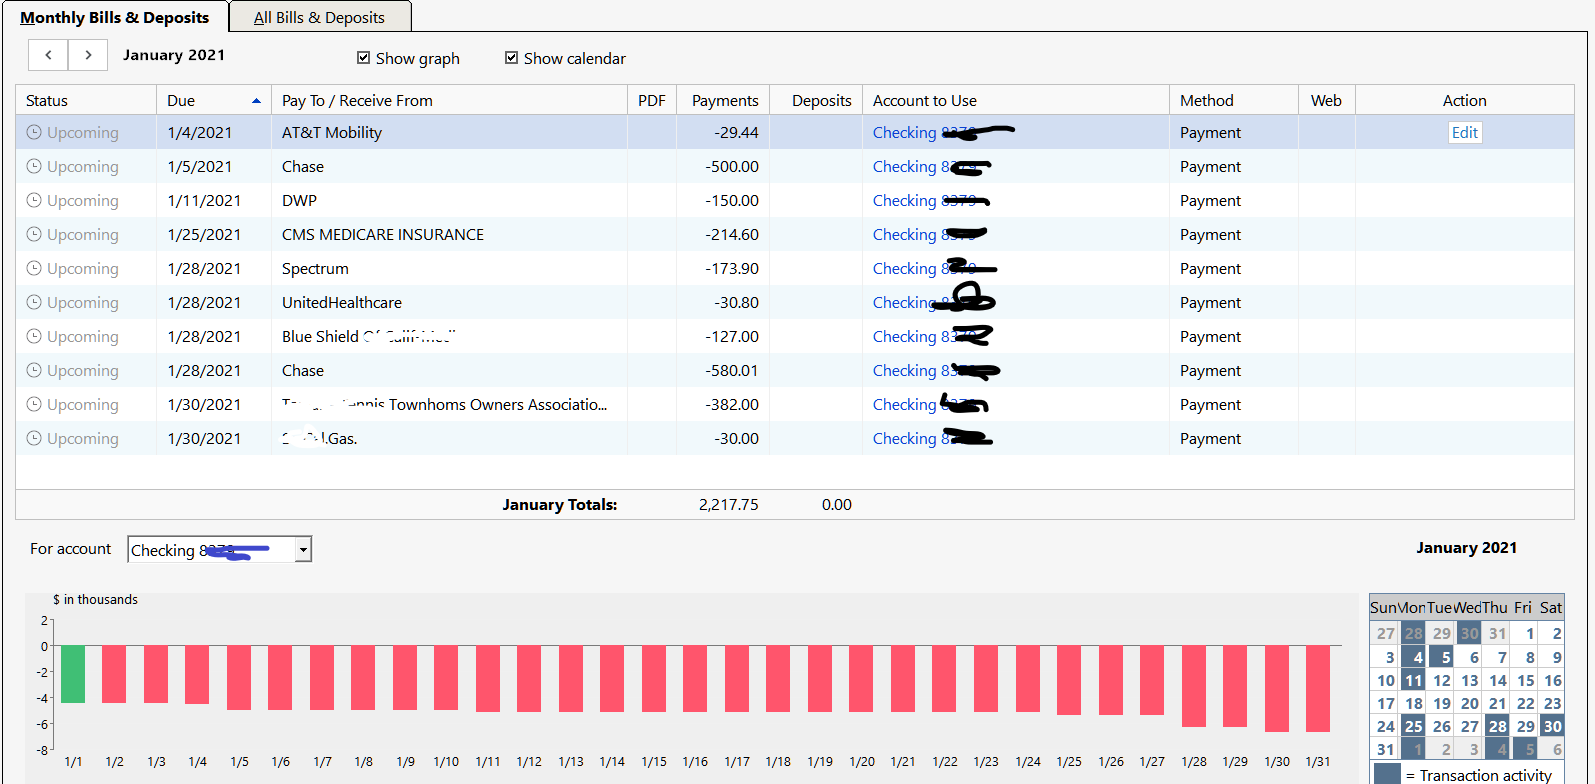Image resolution: width=1595 pixels, height=784 pixels.
Task: Click the -30.00 Gas payment amount
Action: [x=736, y=438]
